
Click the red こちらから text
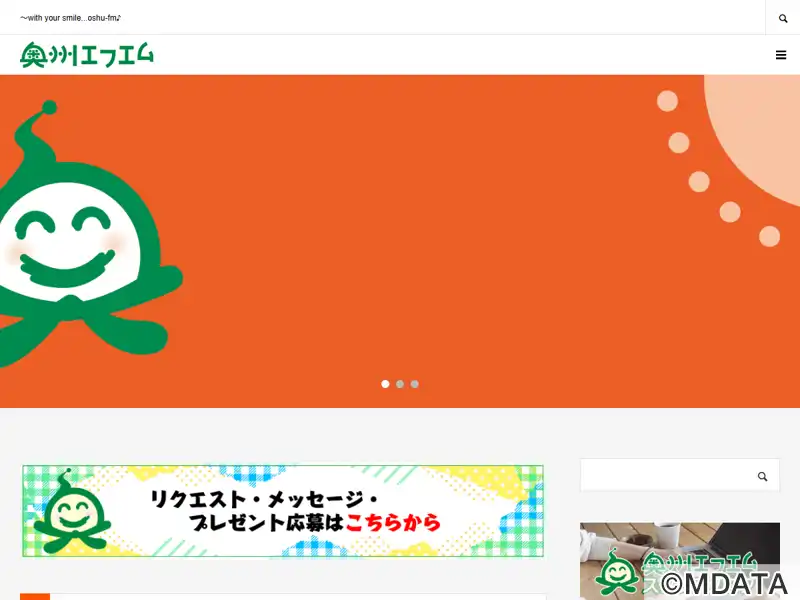(393, 522)
